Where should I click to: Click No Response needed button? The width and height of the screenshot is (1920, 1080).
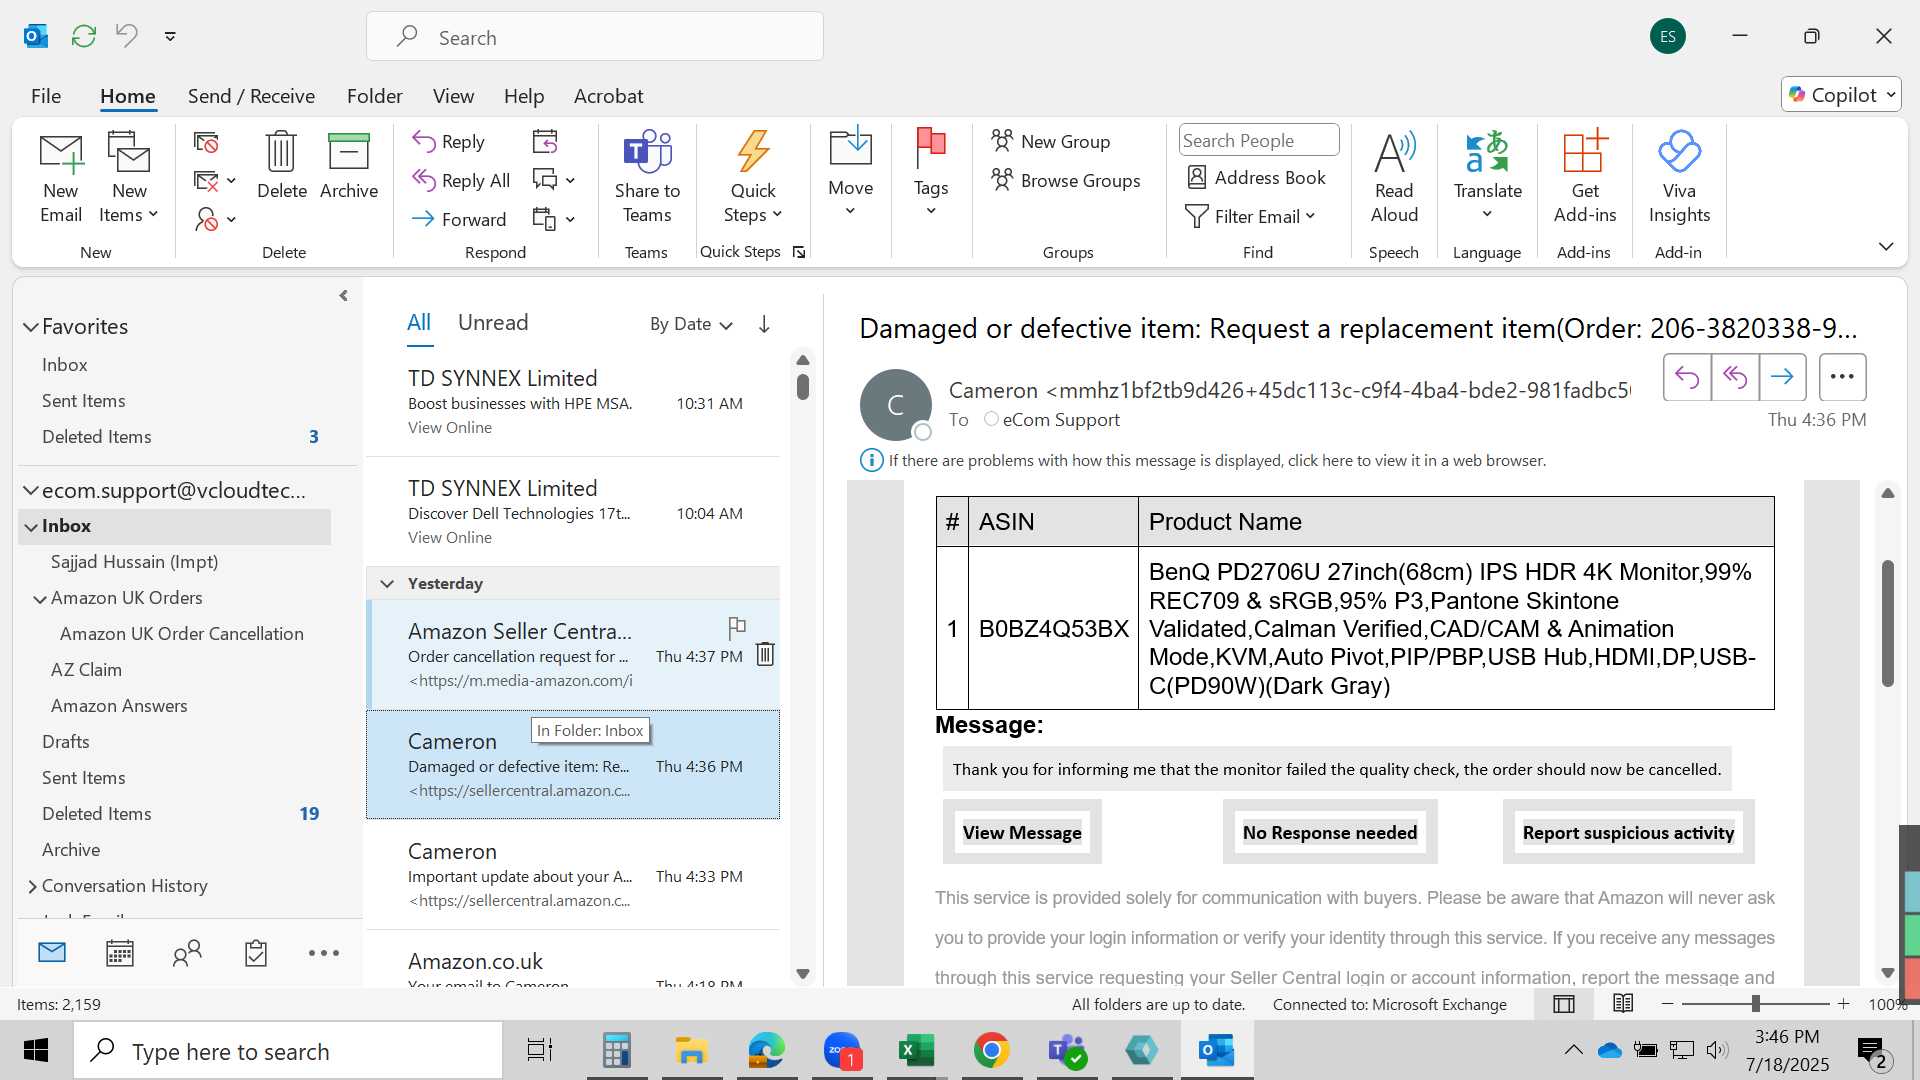tap(1330, 832)
